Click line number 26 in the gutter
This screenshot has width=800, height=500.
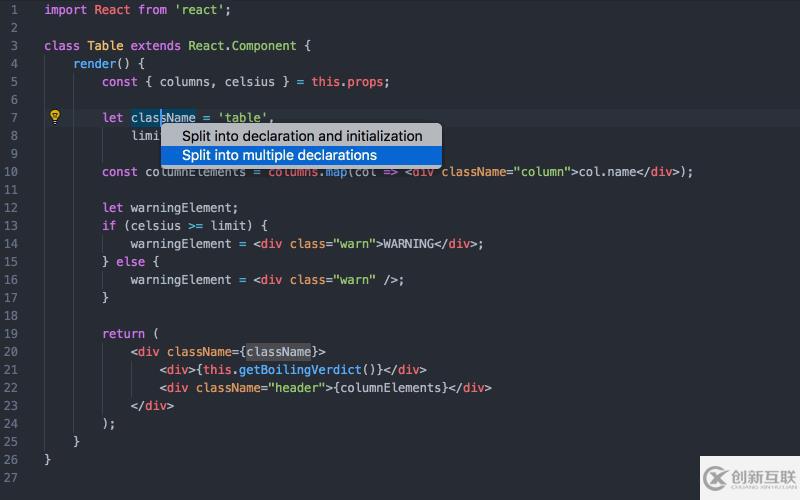pyautogui.click(x=11, y=460)
